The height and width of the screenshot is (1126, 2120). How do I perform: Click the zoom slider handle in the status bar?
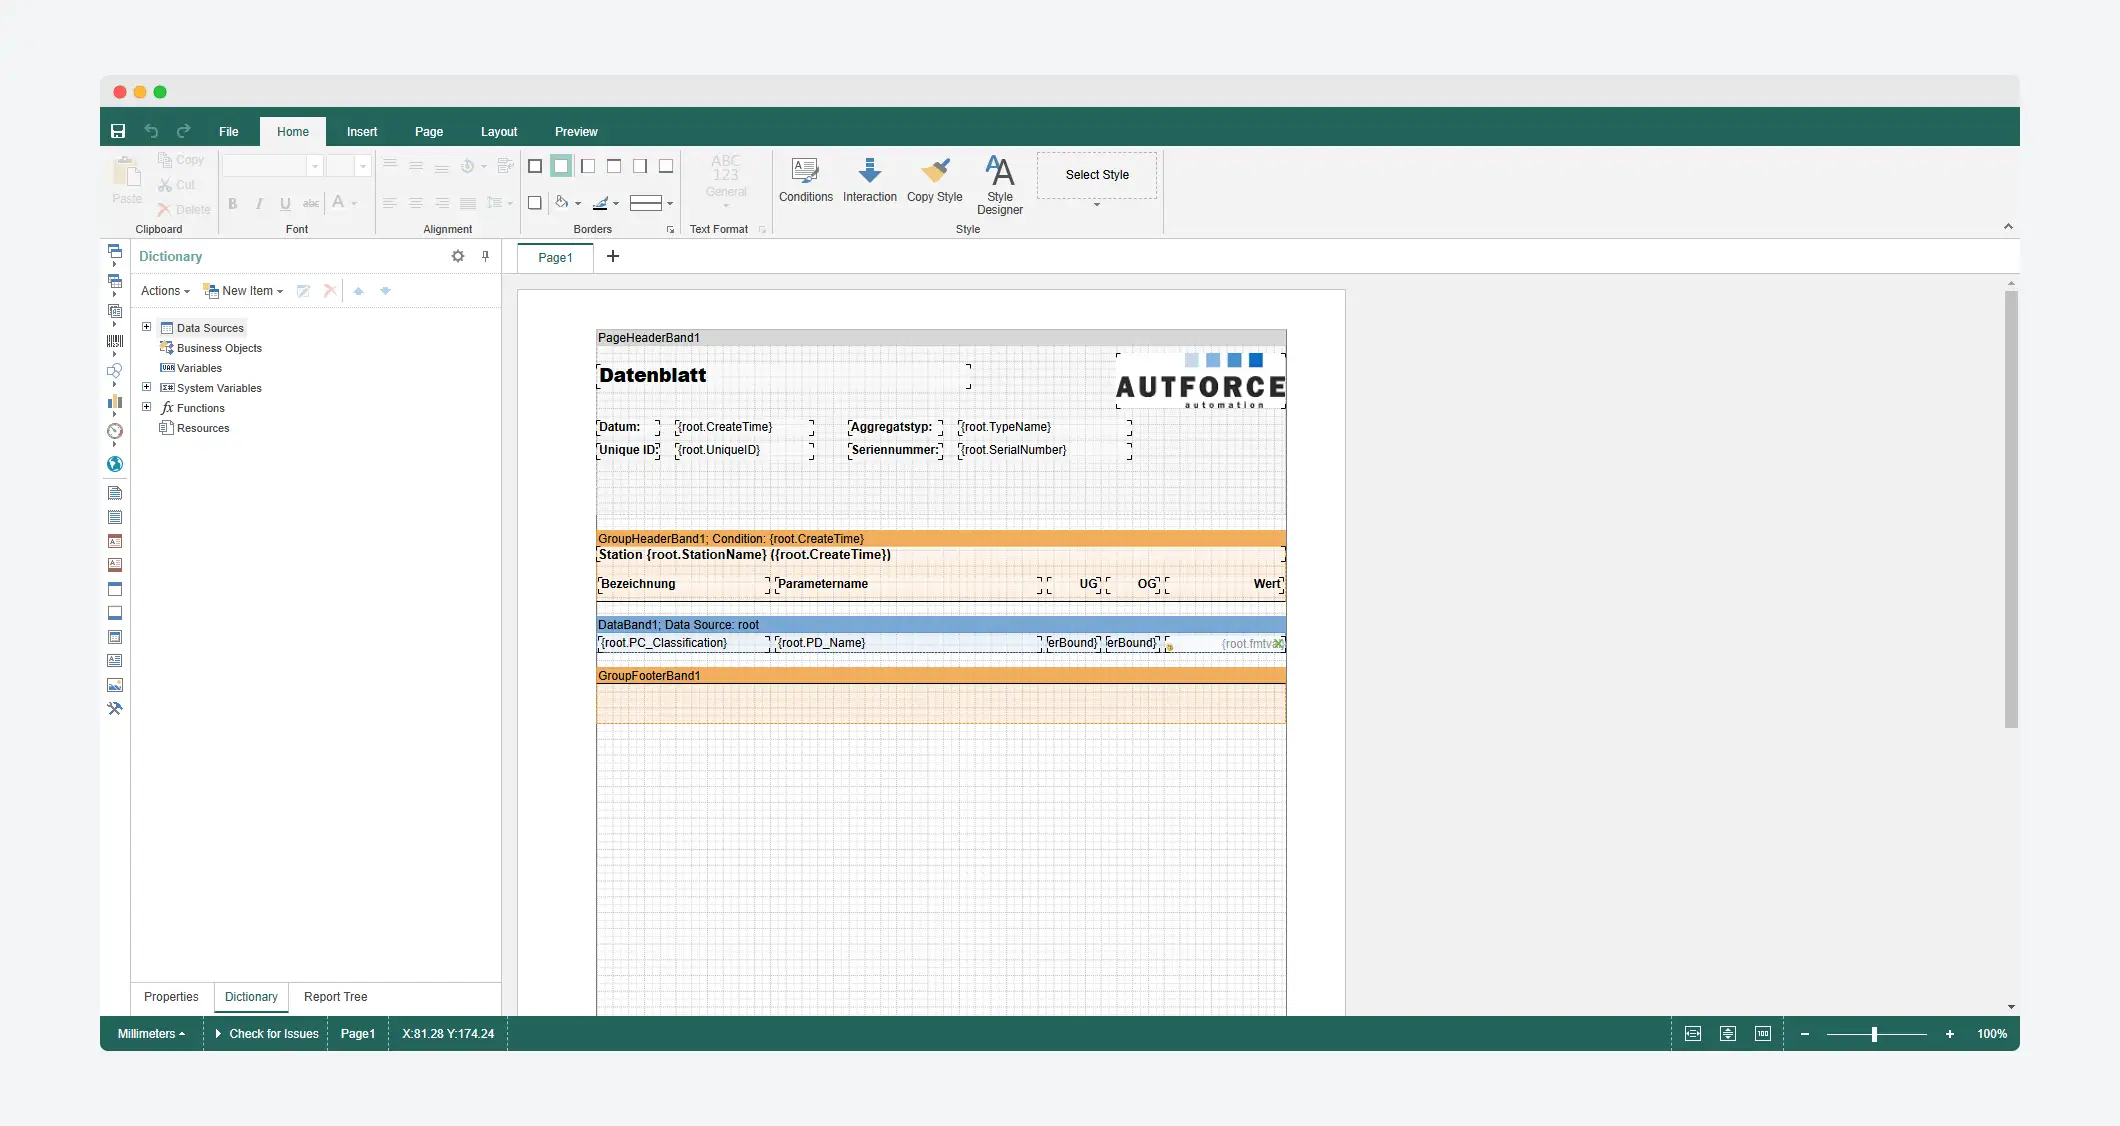point(1874,1034)
